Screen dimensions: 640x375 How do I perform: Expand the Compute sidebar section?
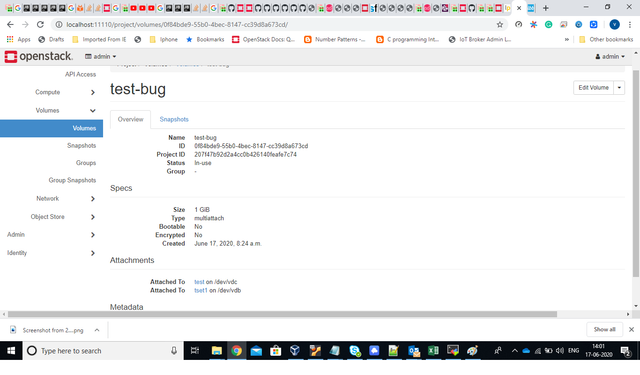click(93, 92)
